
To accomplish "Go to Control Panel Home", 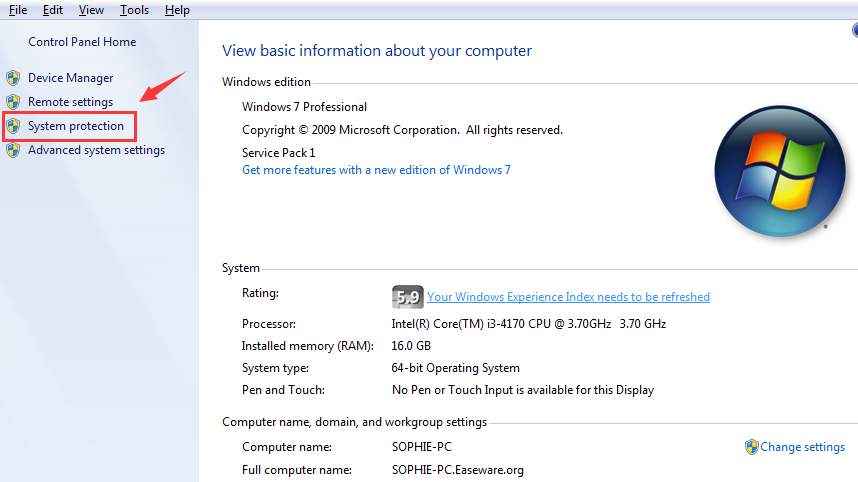I will click(82, 42).
